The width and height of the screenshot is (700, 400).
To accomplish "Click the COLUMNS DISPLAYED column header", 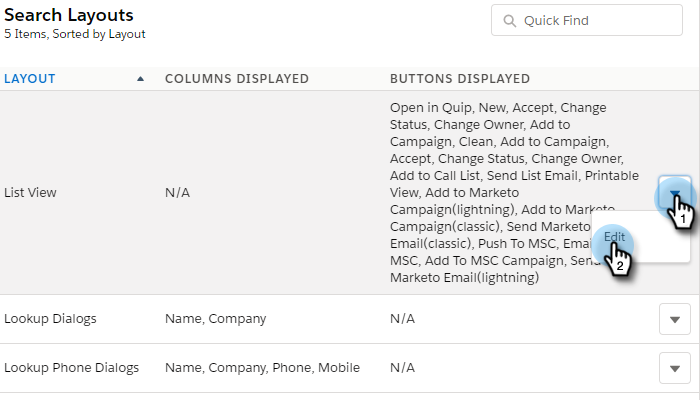I will pyautogui.click(x=237, y=79).
